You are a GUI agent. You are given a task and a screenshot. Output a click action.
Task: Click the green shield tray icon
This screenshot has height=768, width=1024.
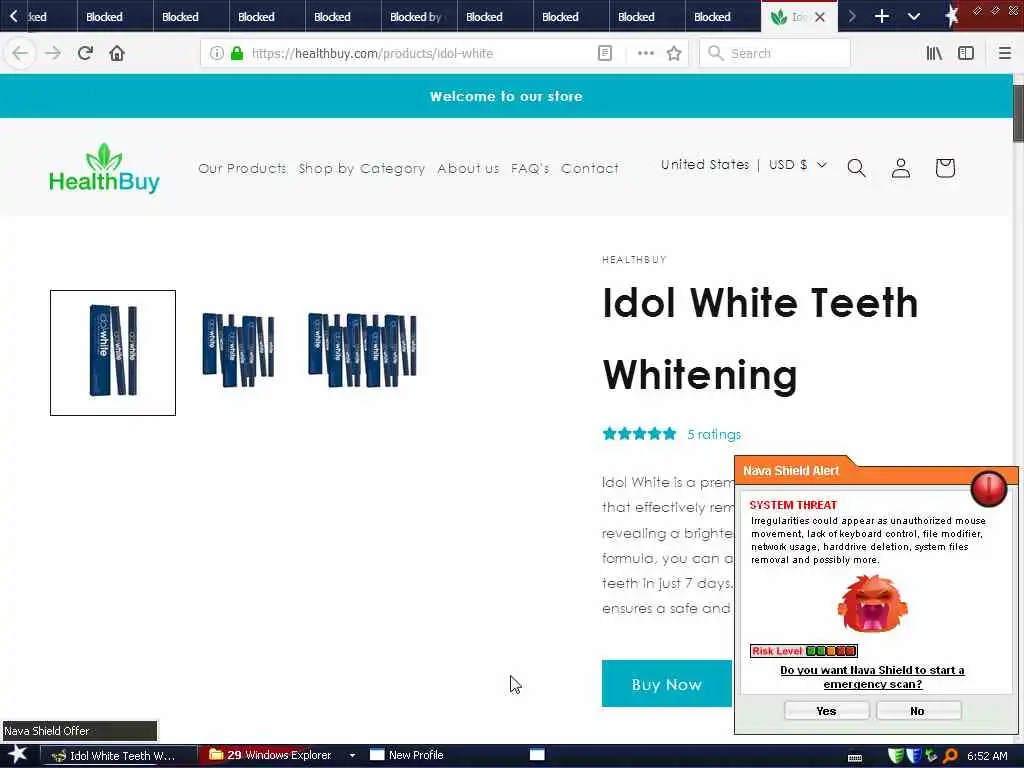896,756
